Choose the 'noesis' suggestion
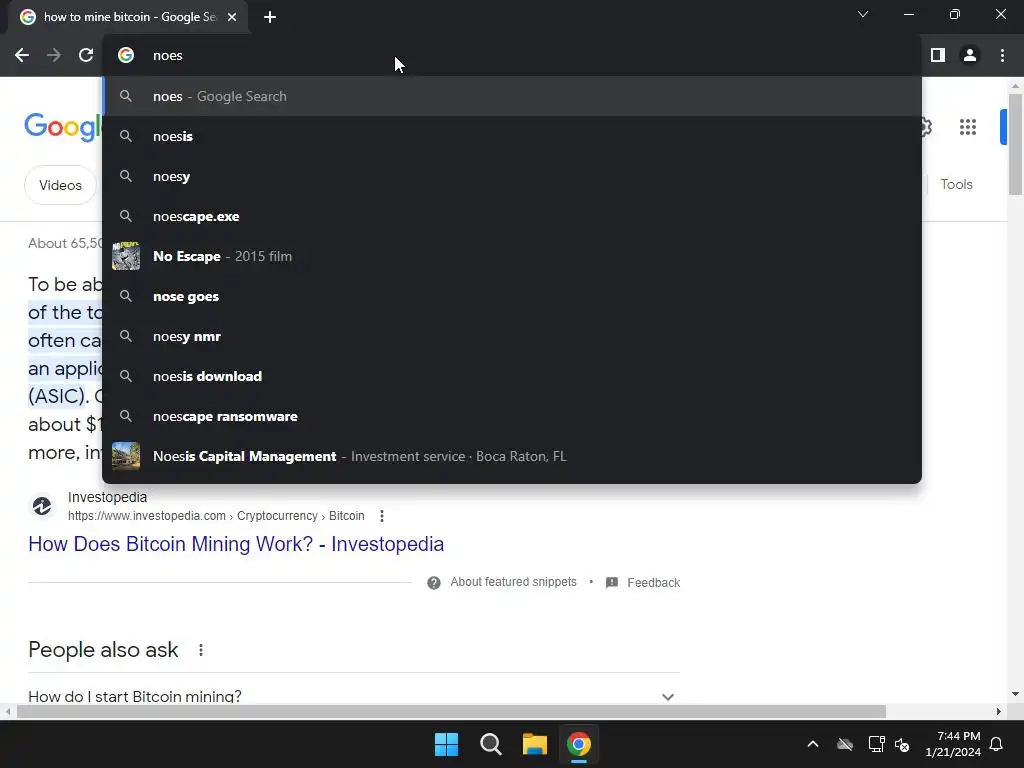The width and height of the screenshot is (1024, 768). pyautogui.click(x=512, y=136)
